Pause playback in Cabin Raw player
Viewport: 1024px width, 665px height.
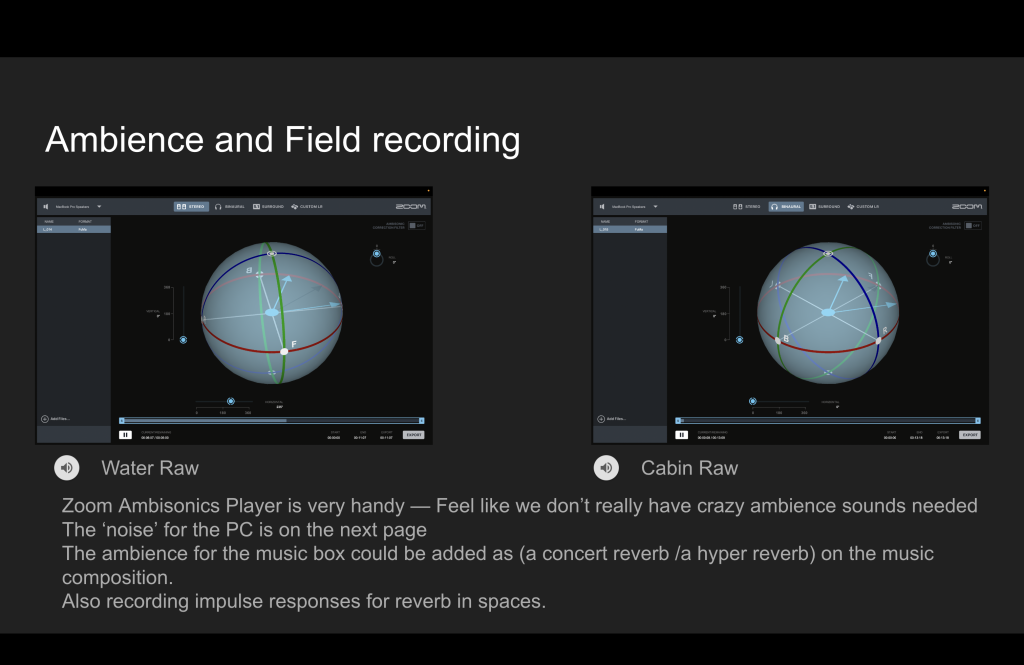click(682, 434)
